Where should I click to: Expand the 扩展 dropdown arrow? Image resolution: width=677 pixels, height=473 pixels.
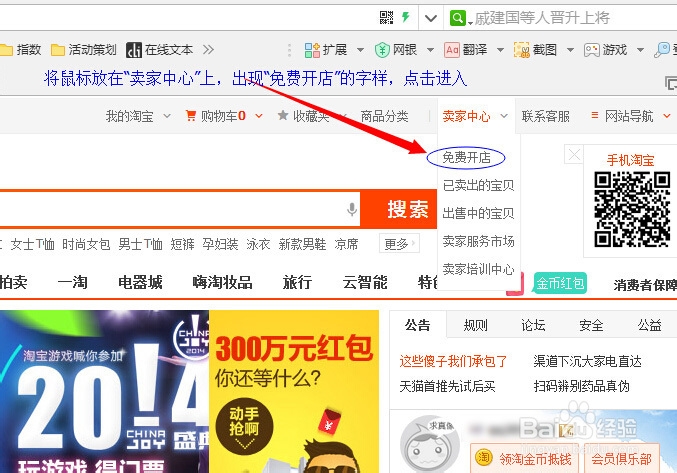click(360, 50)
